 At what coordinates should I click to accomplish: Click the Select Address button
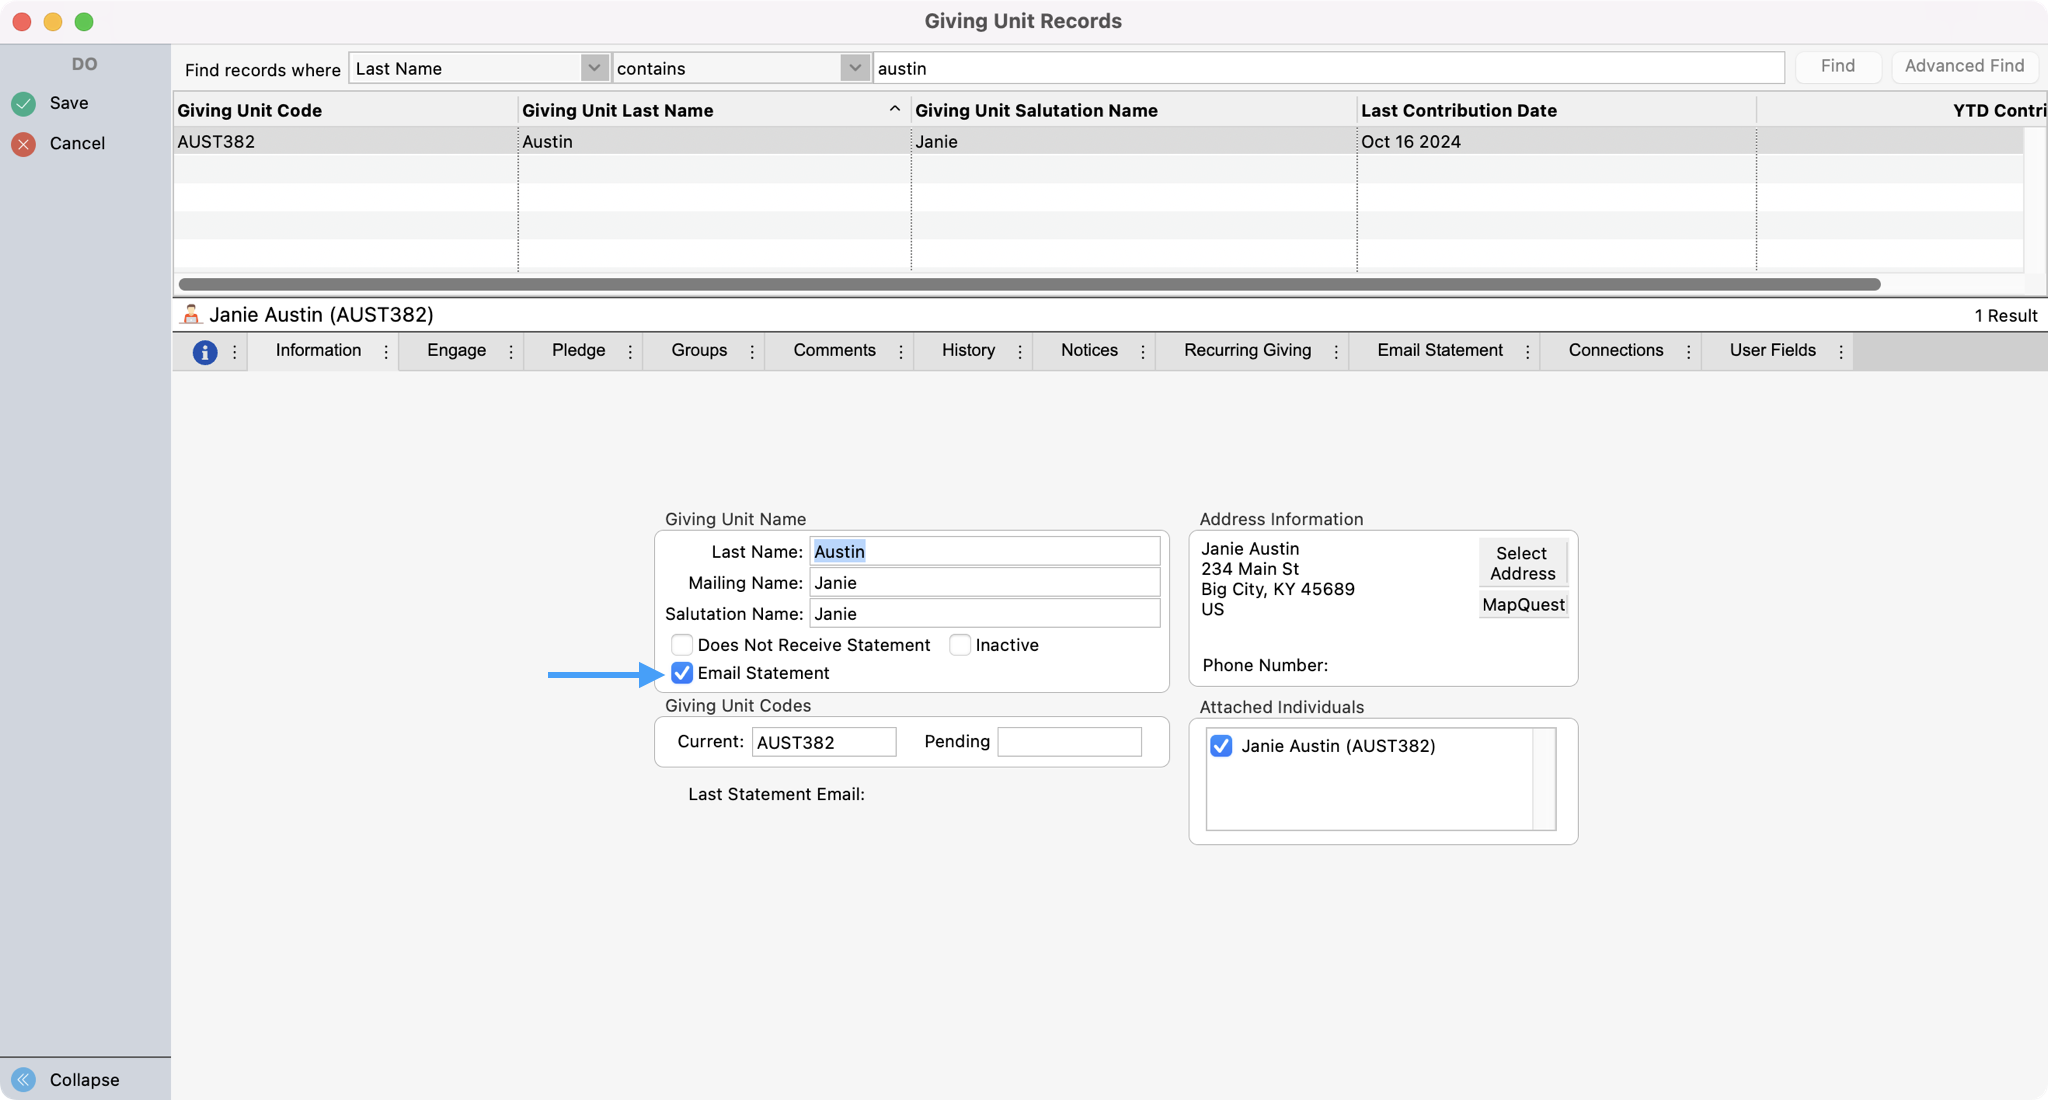pos(1522,563)
